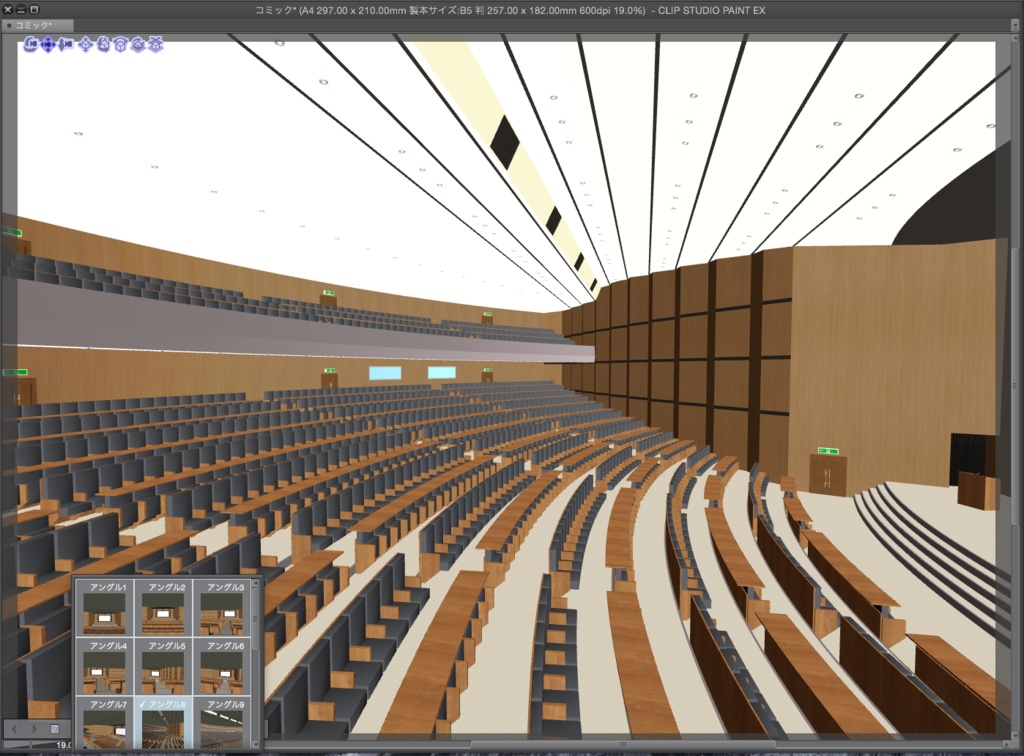Screen dimensions: 1024x756
Task: Choose the checked アングル8 camera angle preset
Action: [163, 723]
